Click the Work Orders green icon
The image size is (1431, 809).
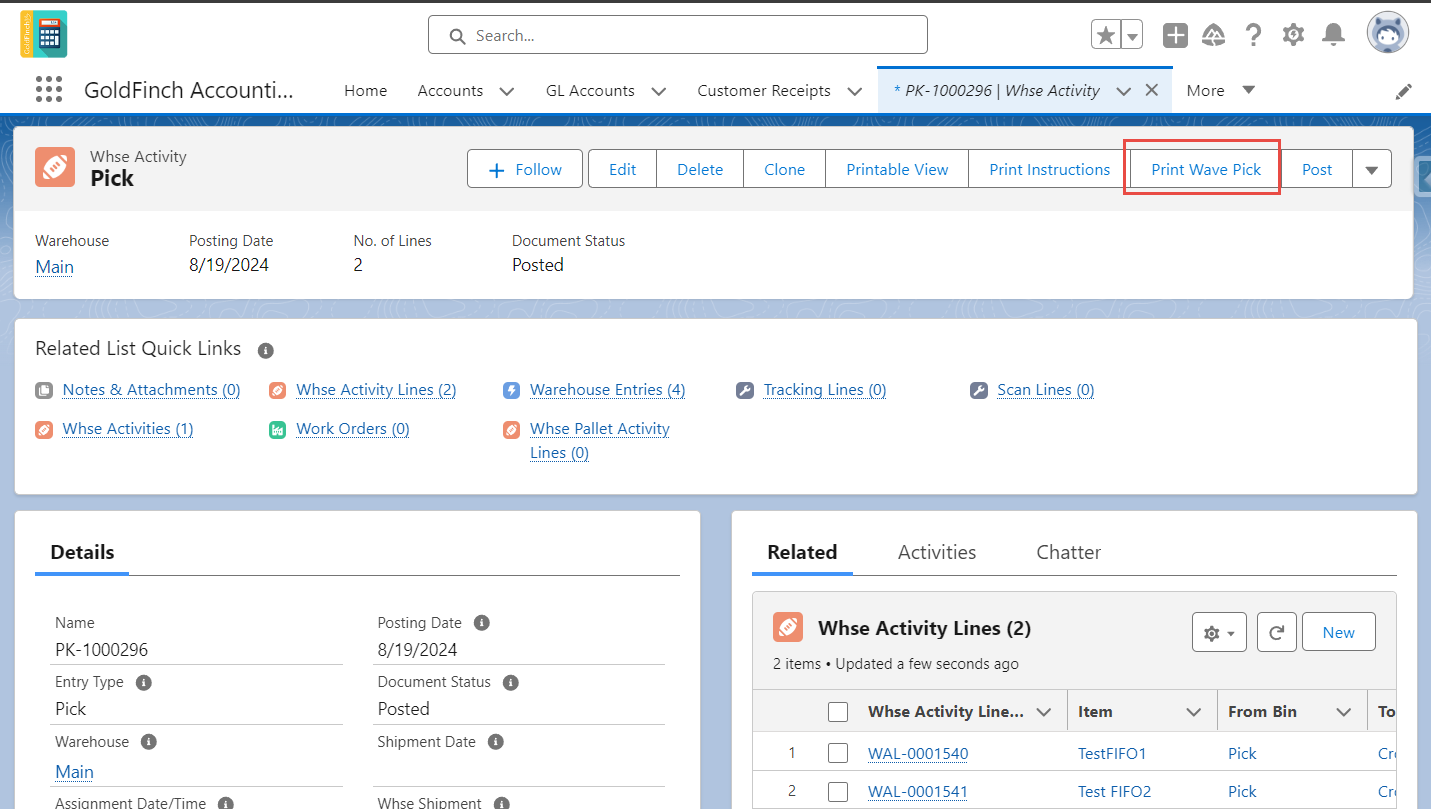(x=277, y=429)
